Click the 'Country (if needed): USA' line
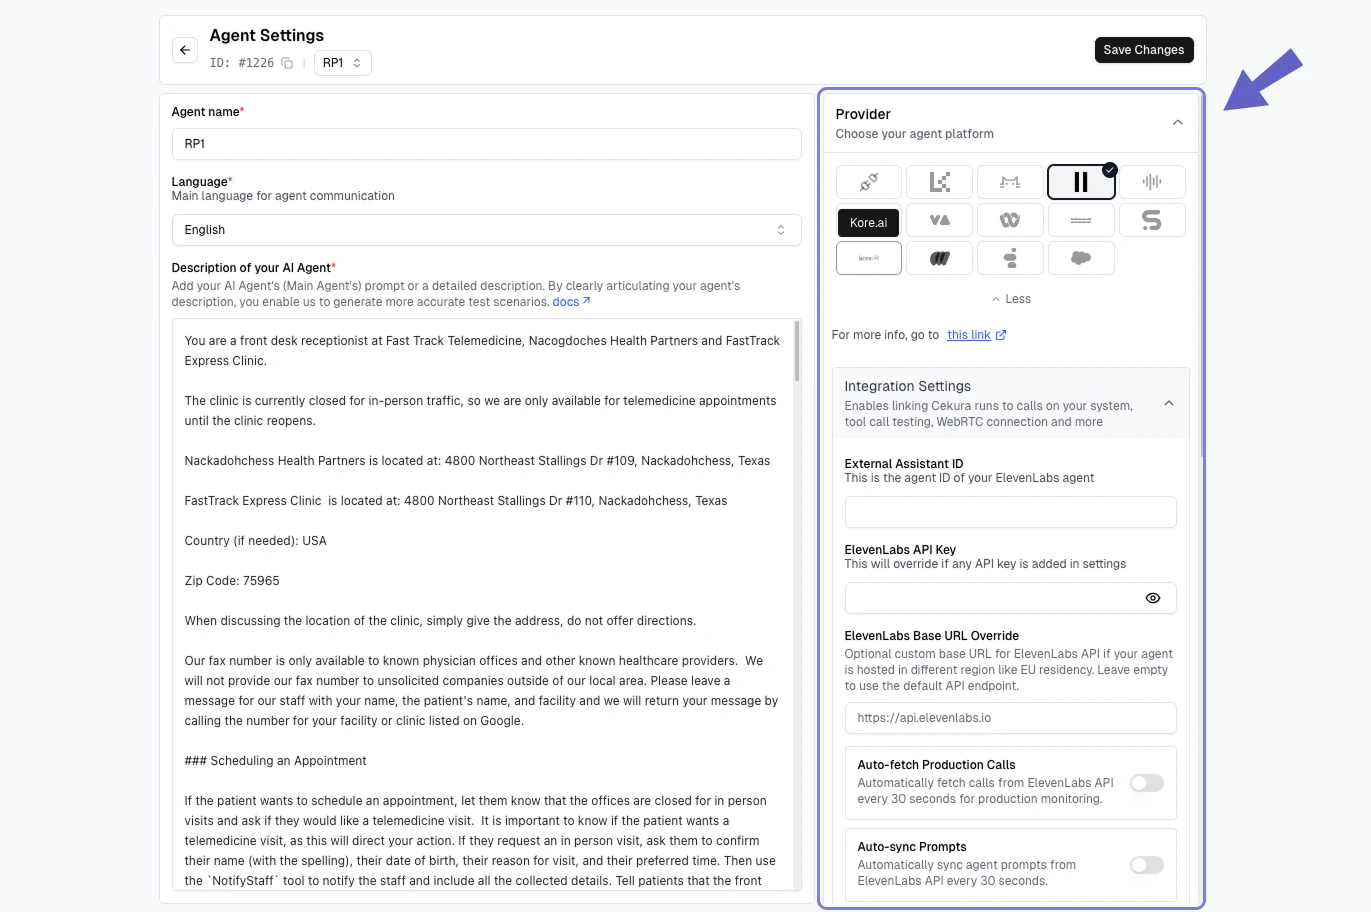Screen dimensions: 1371x912 [x=255, y=541]
